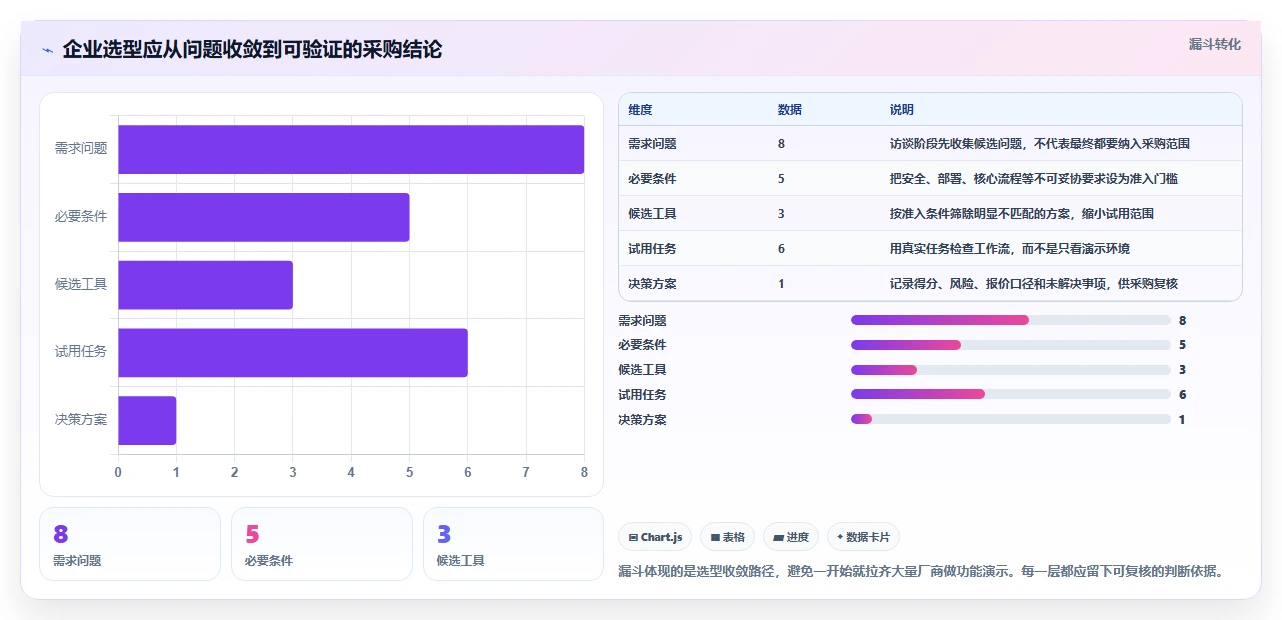Click the 数据 table column header
The image size is (1282, 620).
pos(789,109)
